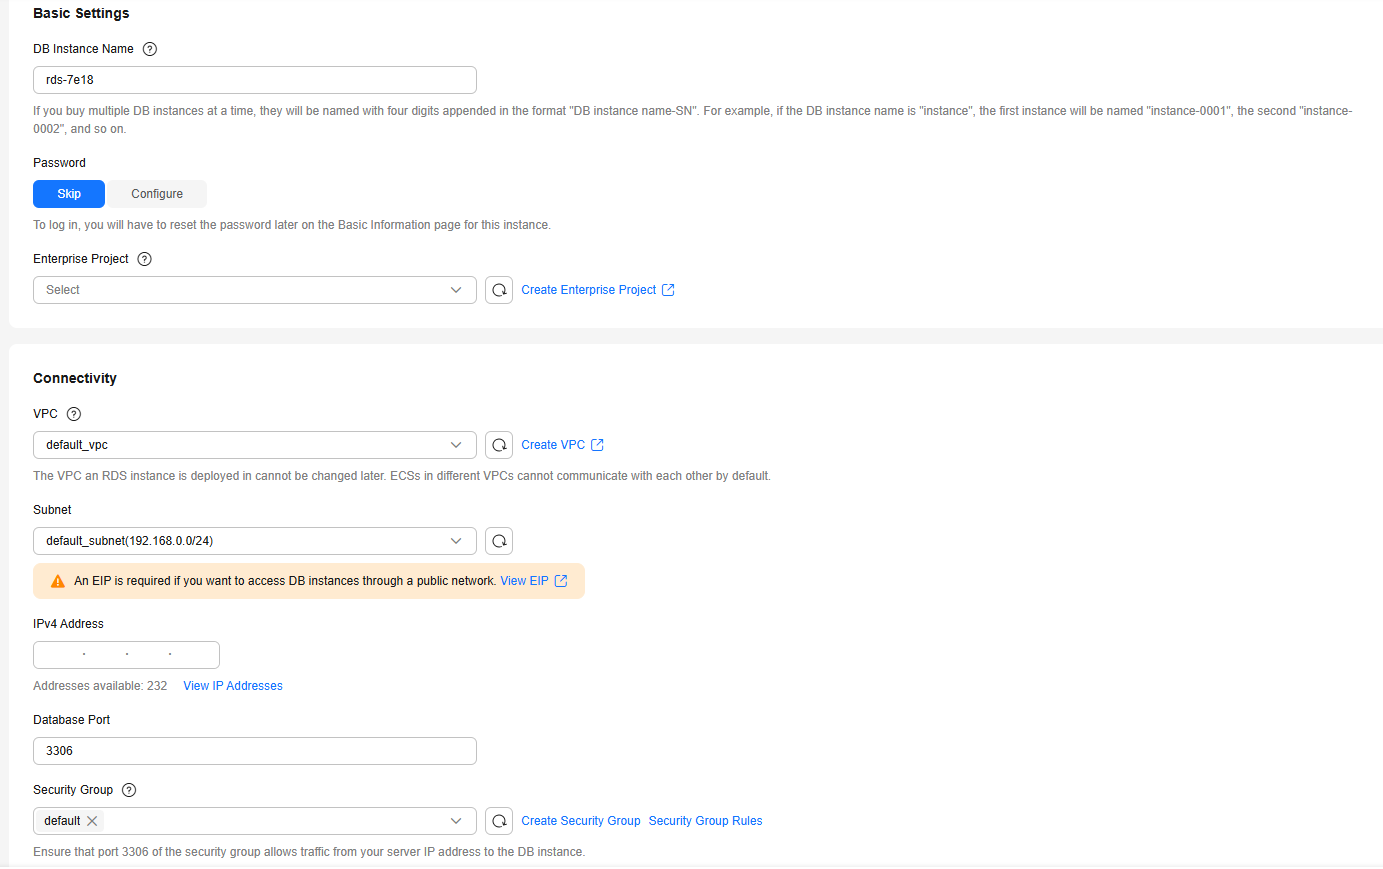The height and width of the screenshot is (869, 1383).
Task: Click the Create VPC link
Action: tap(561, 445)
